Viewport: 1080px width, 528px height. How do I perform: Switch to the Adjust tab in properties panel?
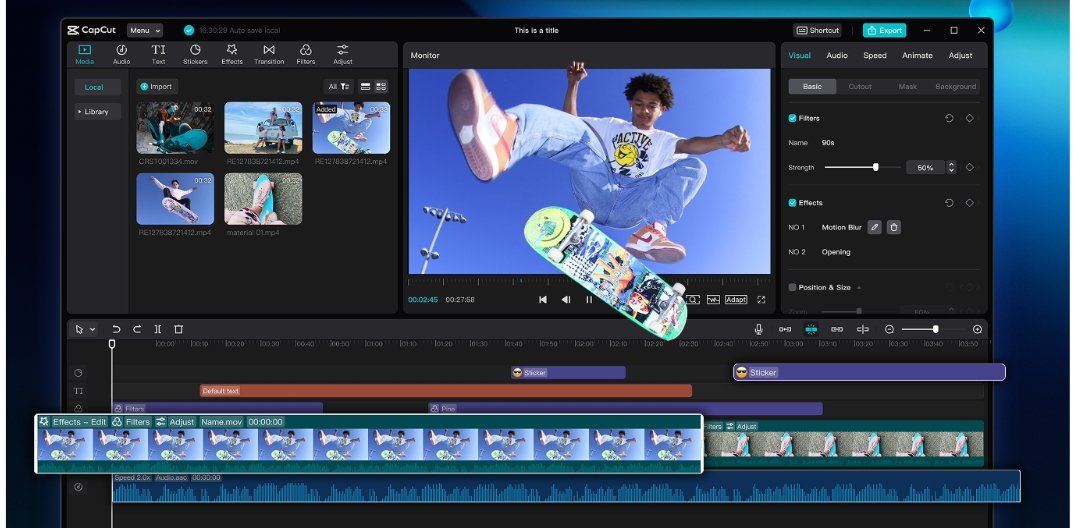pyautogui.click(x=960, y=55)
